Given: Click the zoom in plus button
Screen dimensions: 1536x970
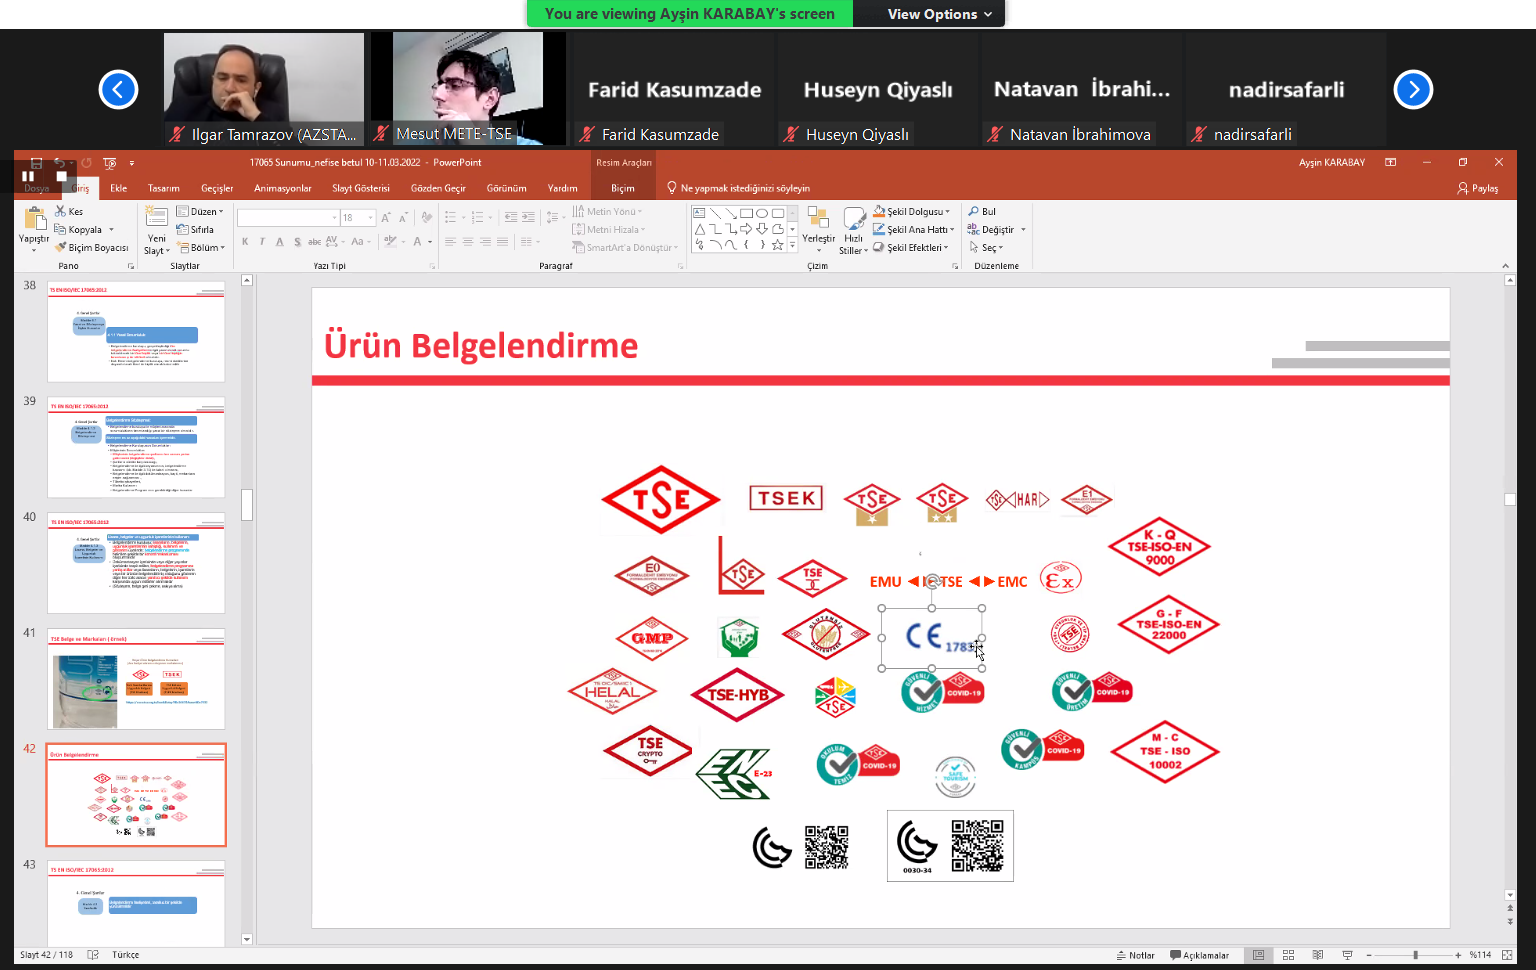Looking at the screenshot, I should click(x=1458, y=955).
